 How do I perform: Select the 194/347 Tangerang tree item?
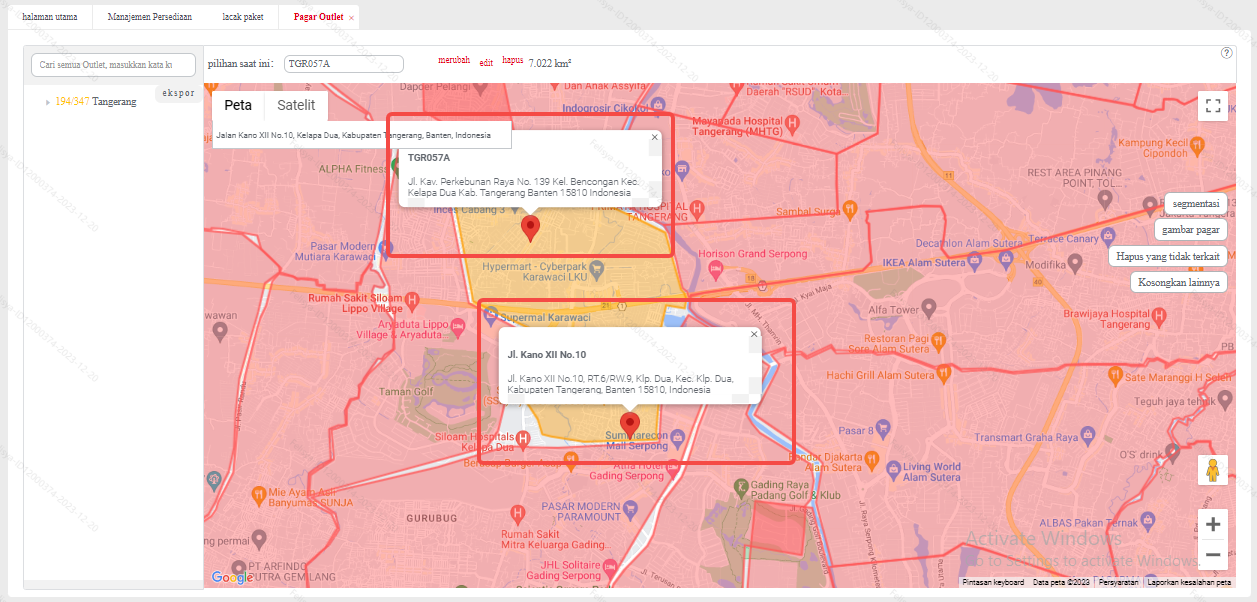pyautogui.click(x=95, y=102)
